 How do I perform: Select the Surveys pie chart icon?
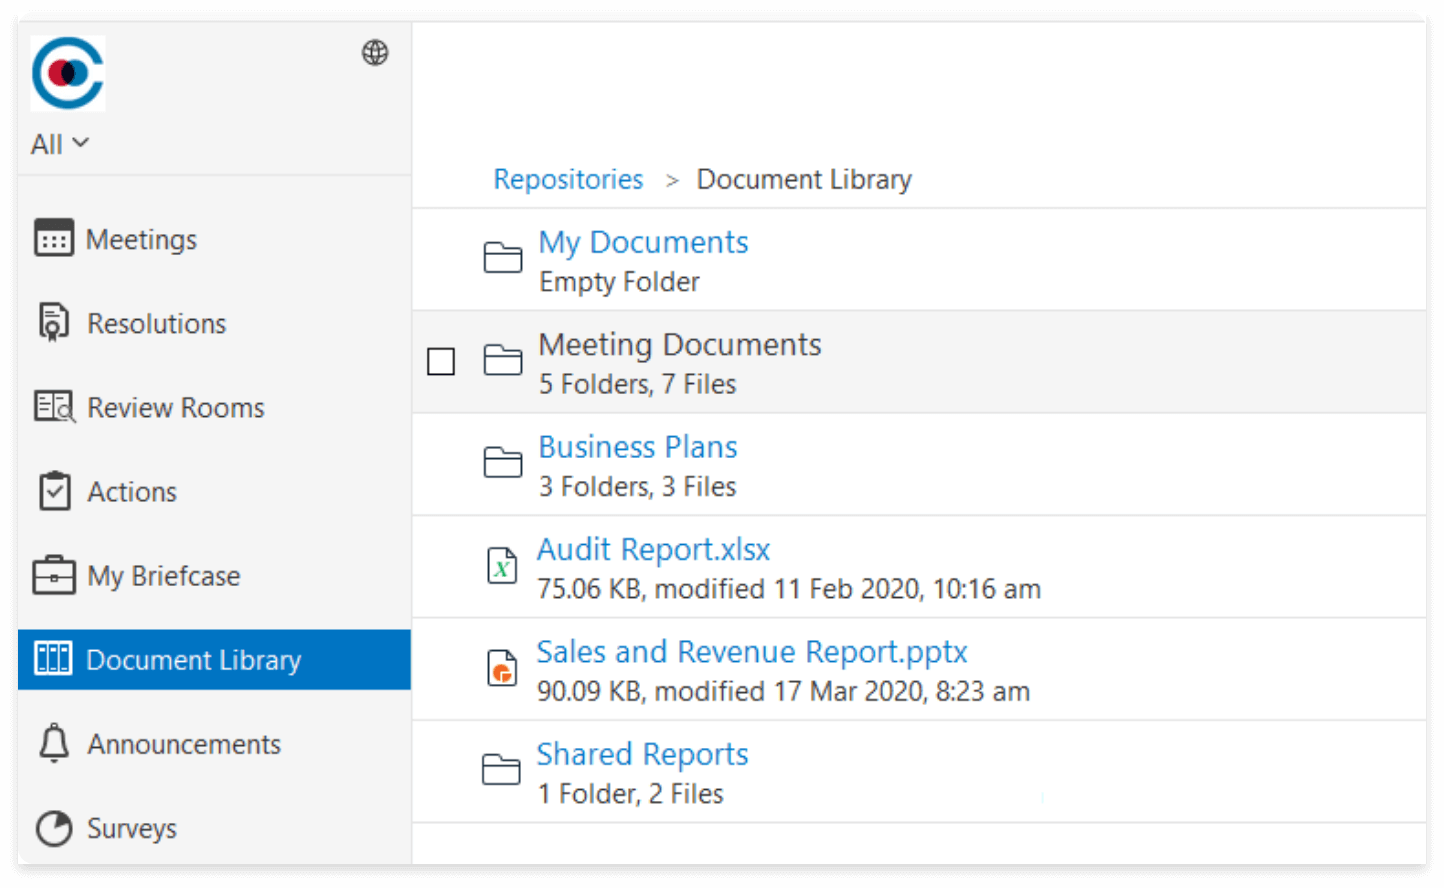[52, 828]
